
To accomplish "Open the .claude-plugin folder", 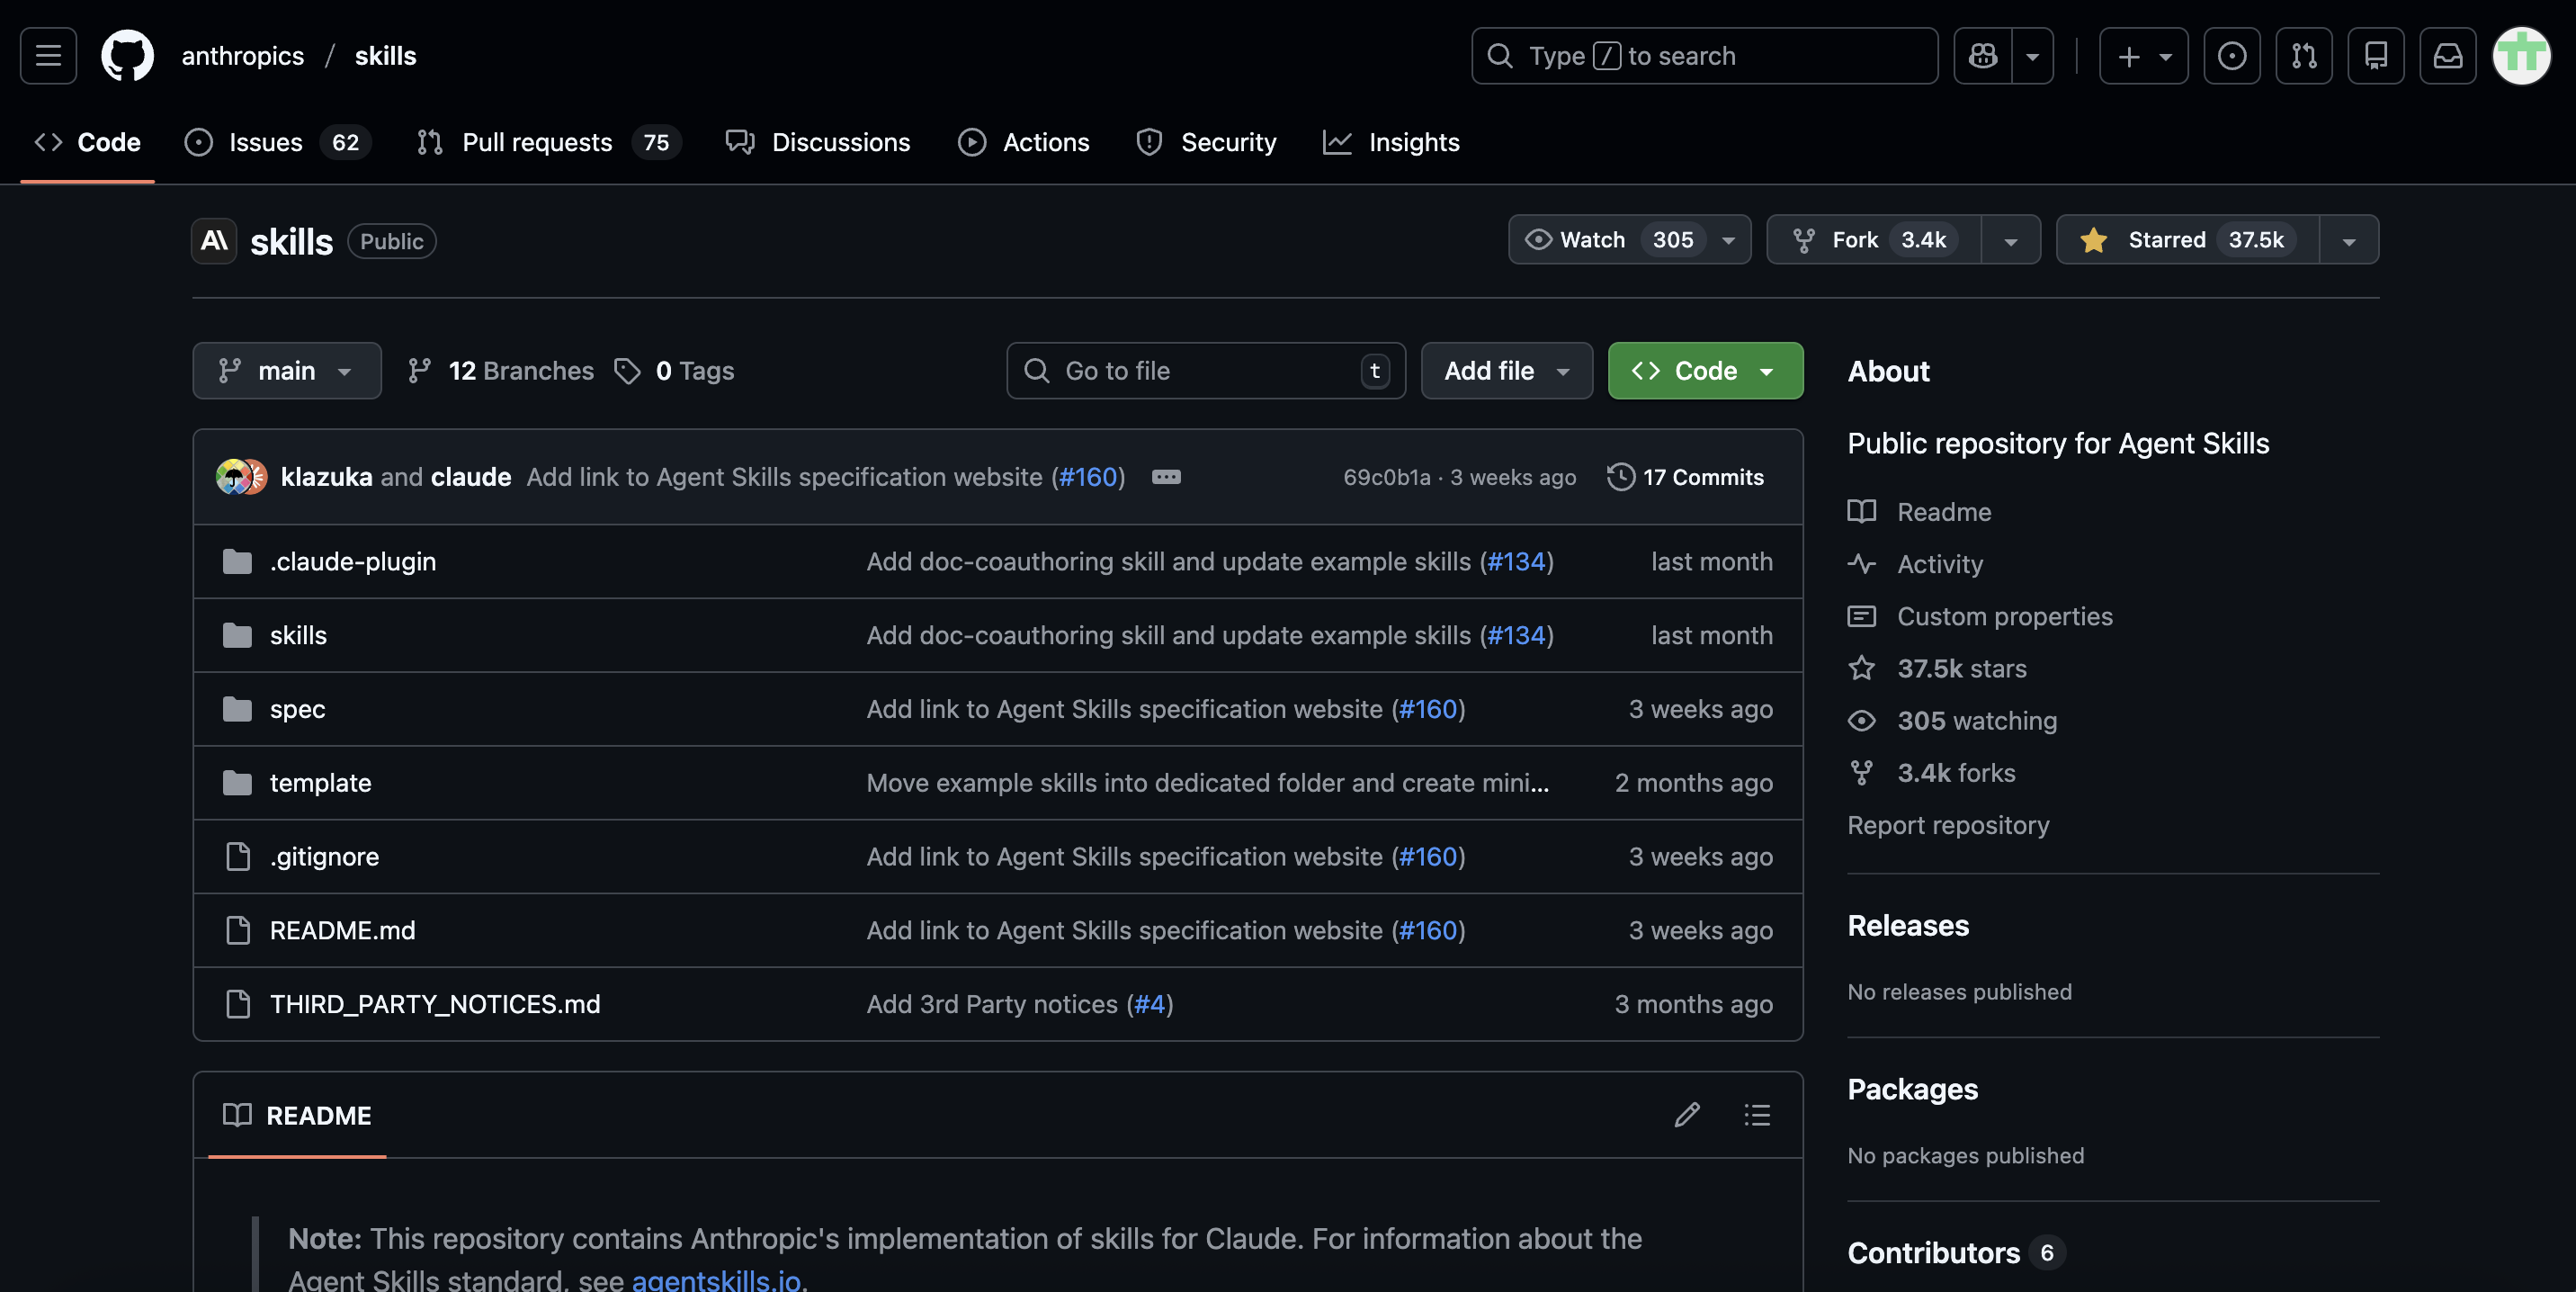I will pos(353,562).
